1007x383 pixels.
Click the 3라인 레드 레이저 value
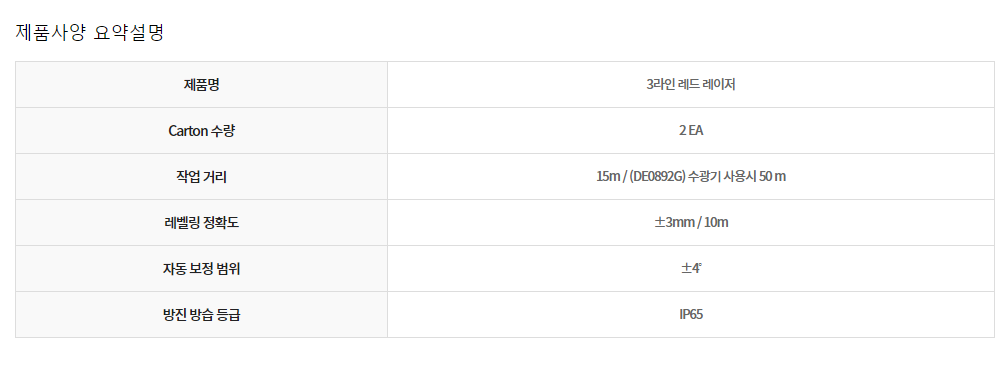691,85
